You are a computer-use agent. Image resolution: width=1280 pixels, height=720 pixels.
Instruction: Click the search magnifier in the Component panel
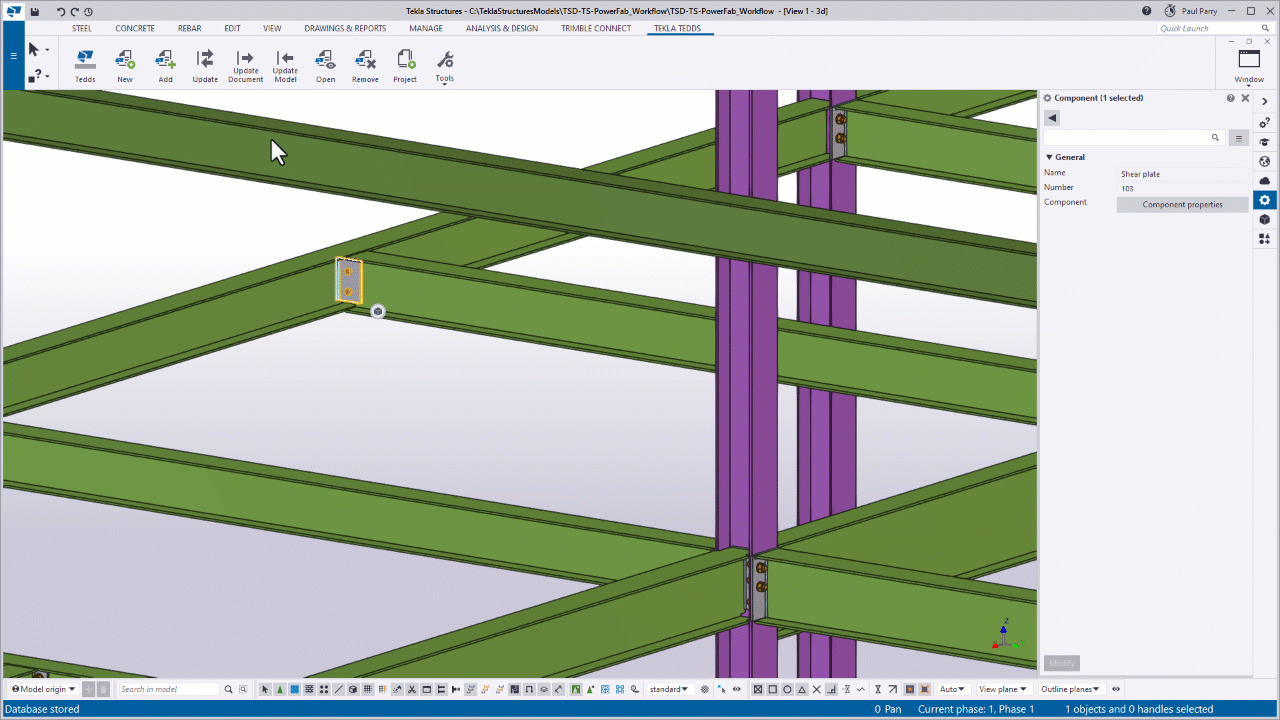pyautogui.click(x=1215, y=137)
